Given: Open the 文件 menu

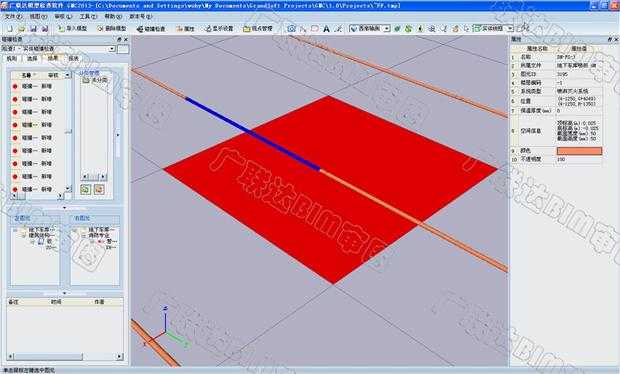Looking at the screenshot, I should click(x=13, y=17).
